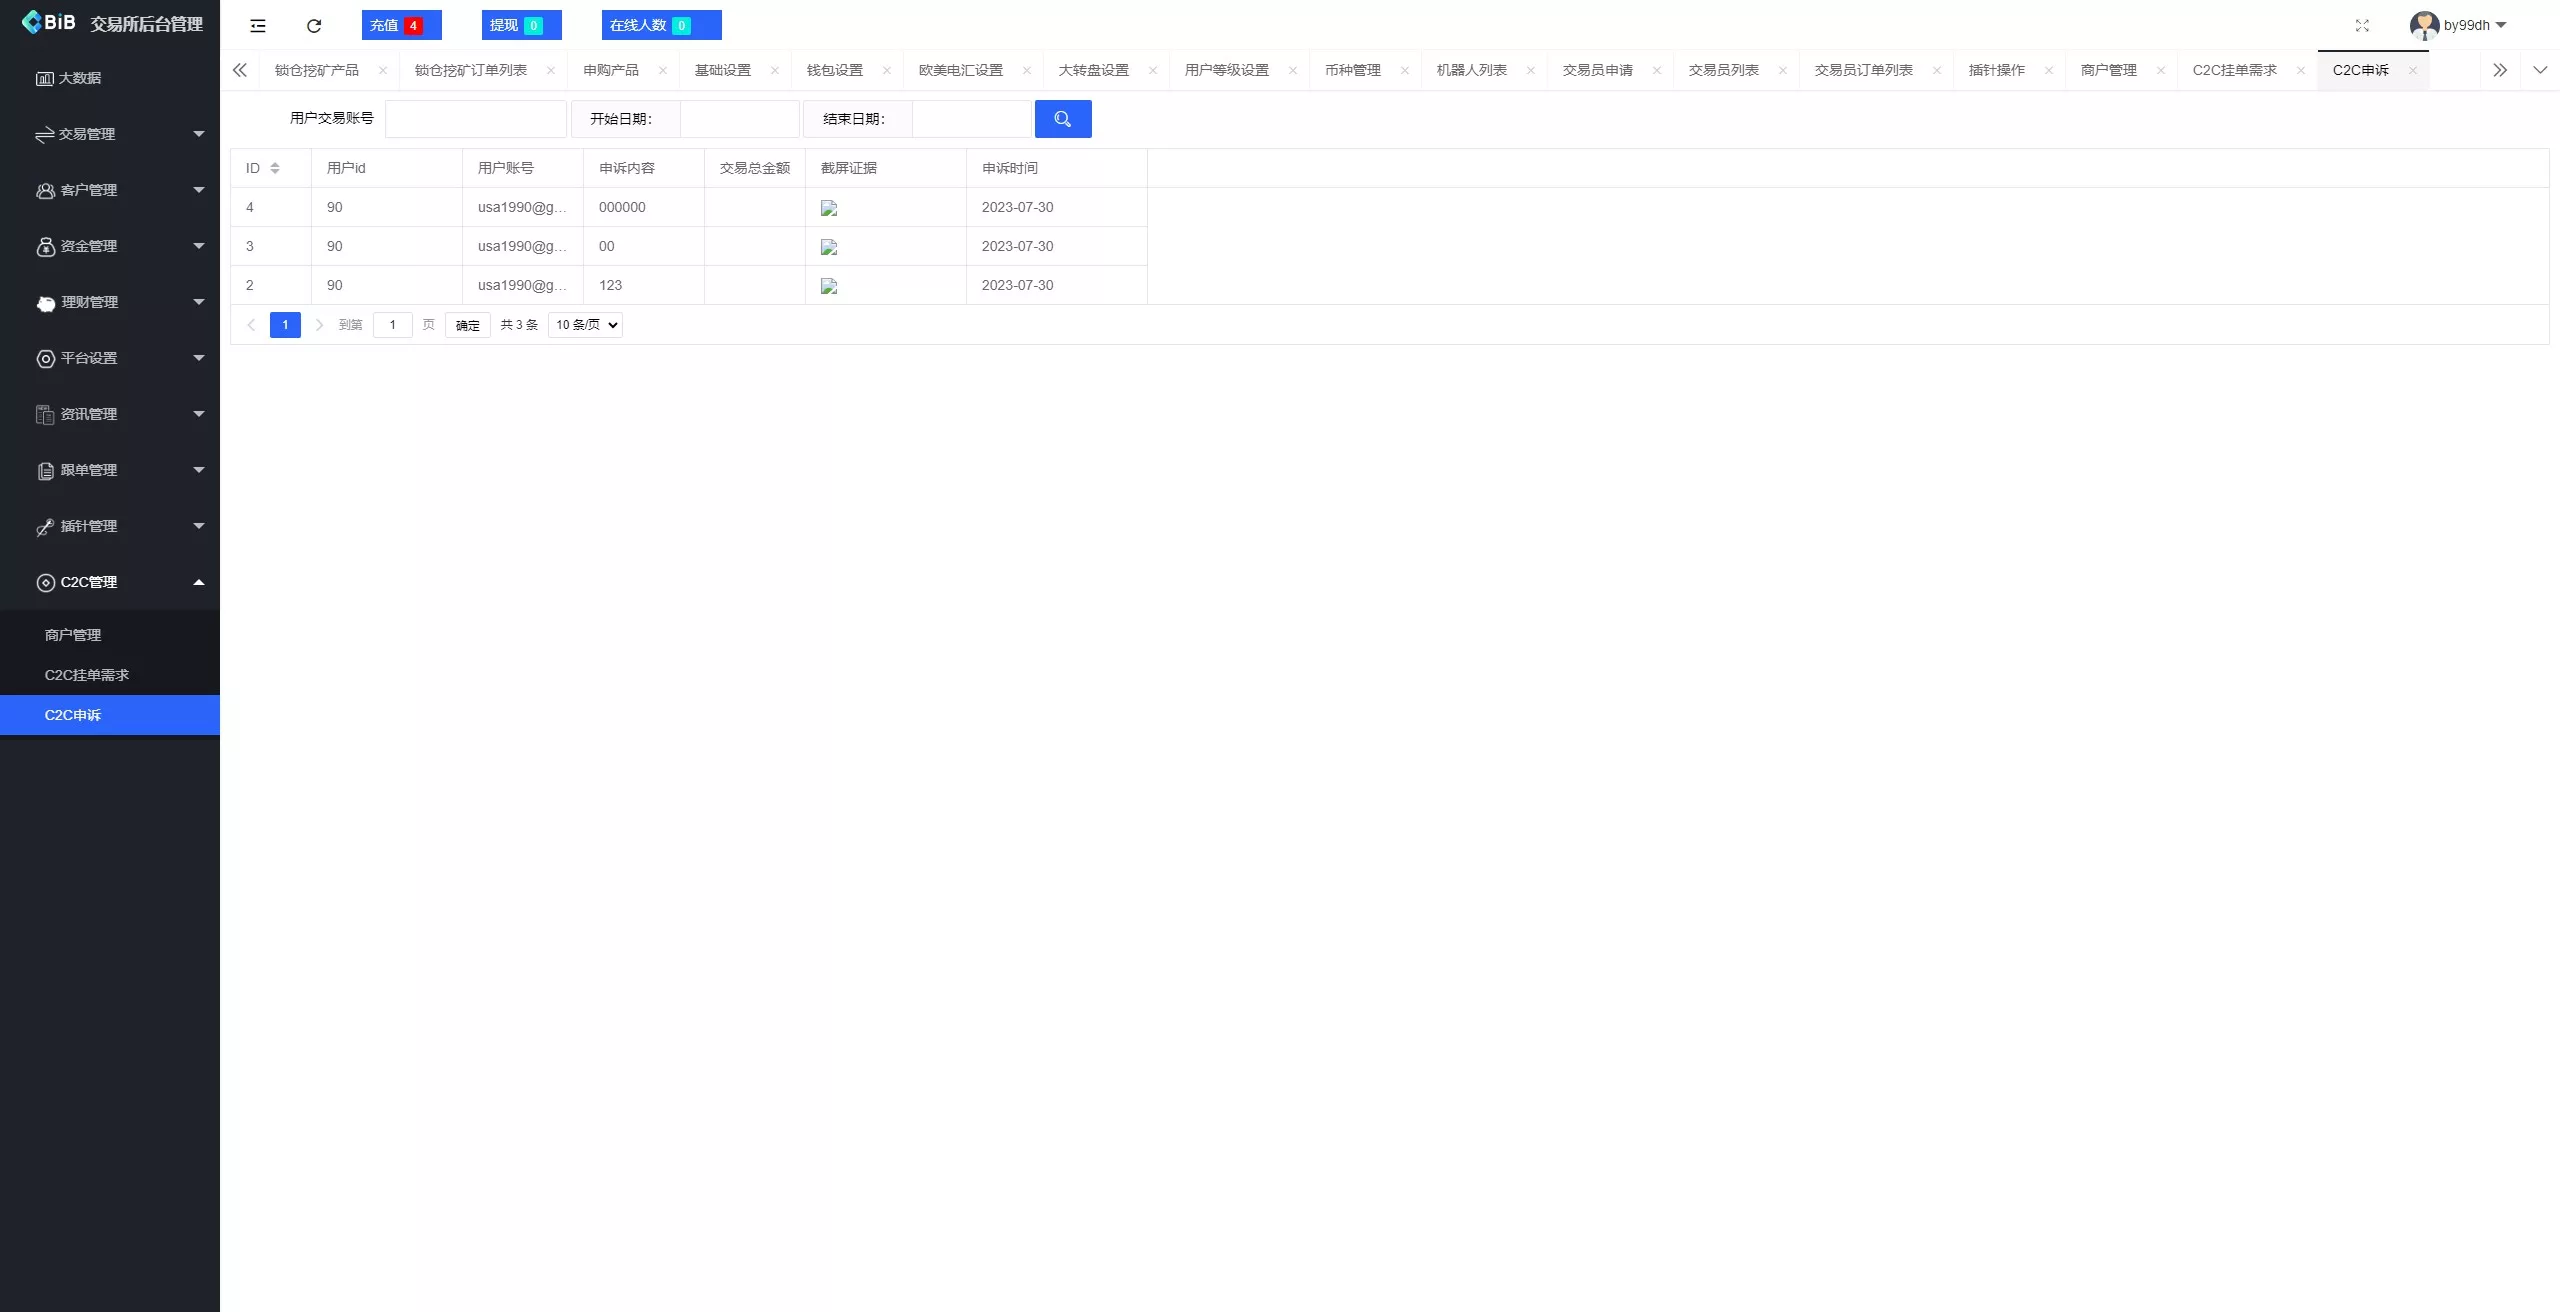
Task: Collapse the C2C管理 sidebar section
Action: pos(90,581)
